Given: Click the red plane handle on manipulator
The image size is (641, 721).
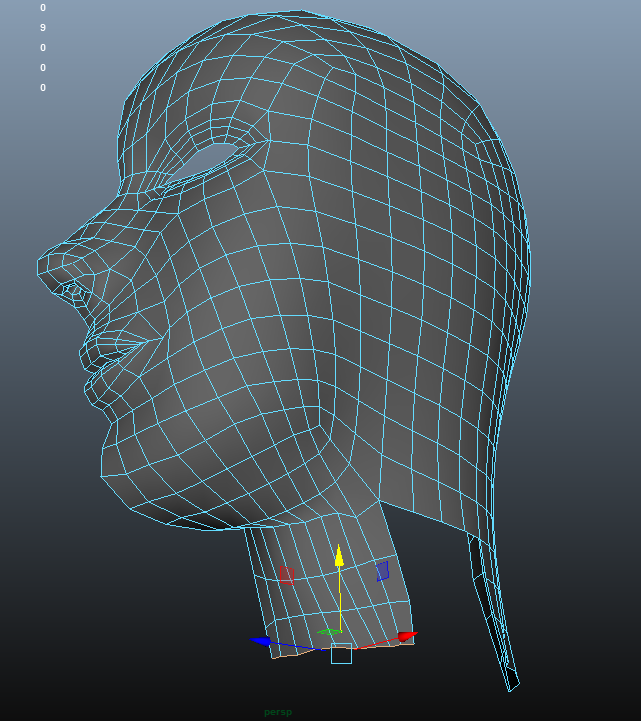Looking at the screenshot, I should 286,574.
